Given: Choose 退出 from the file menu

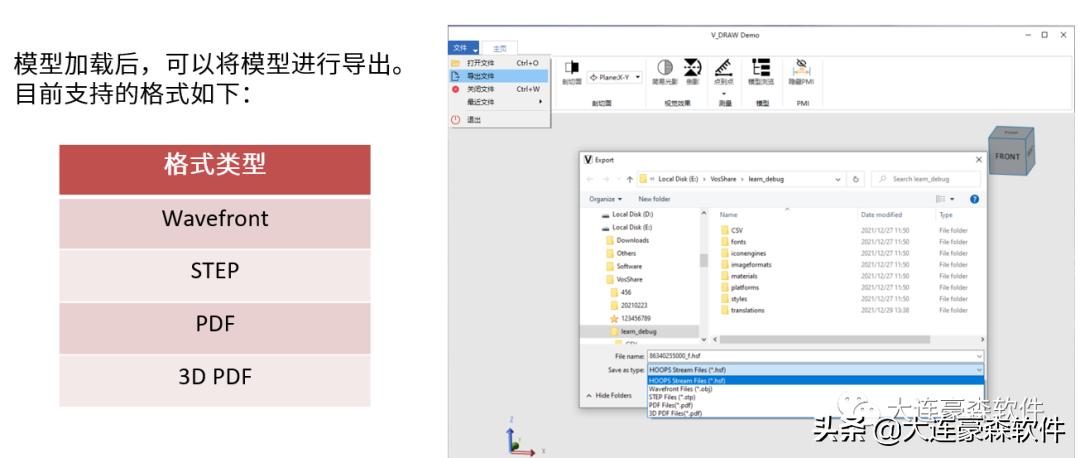Looking at the screenshot, I should pos(500,120).
